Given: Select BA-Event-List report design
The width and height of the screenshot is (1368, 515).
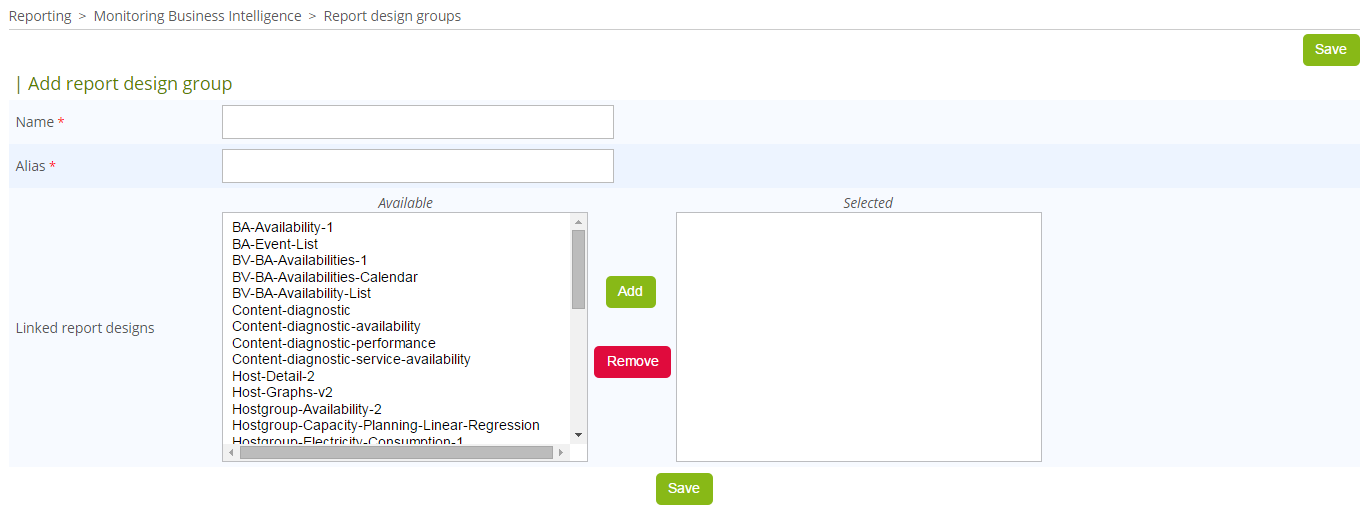Looking at the screenshot, I should coord(275,244).
